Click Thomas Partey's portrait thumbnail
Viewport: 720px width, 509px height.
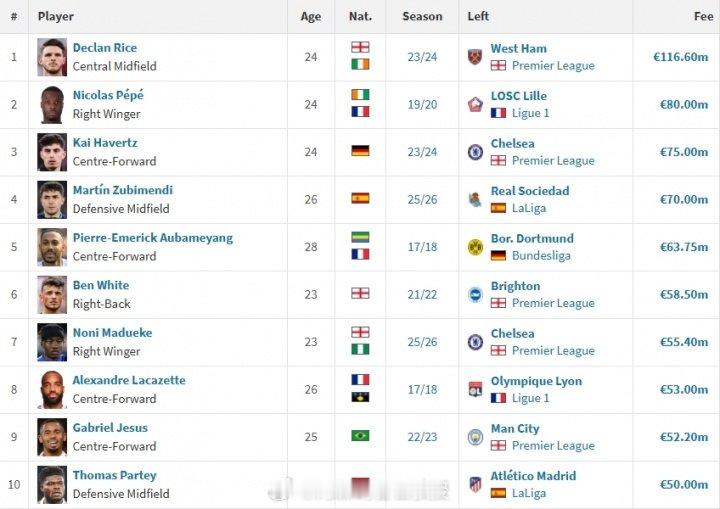pyautogui.click(x=52, y=485)
